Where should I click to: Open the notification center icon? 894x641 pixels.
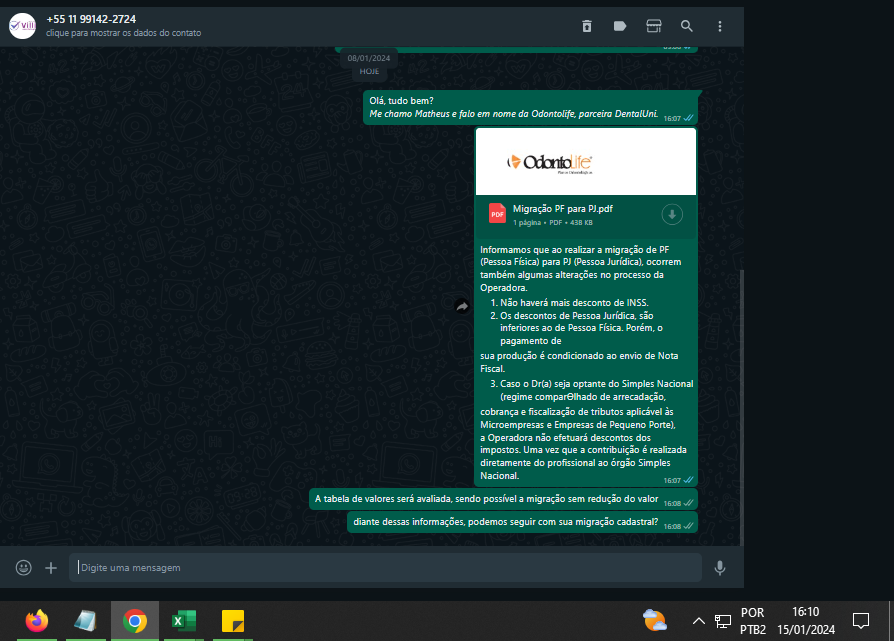point(860,620)
